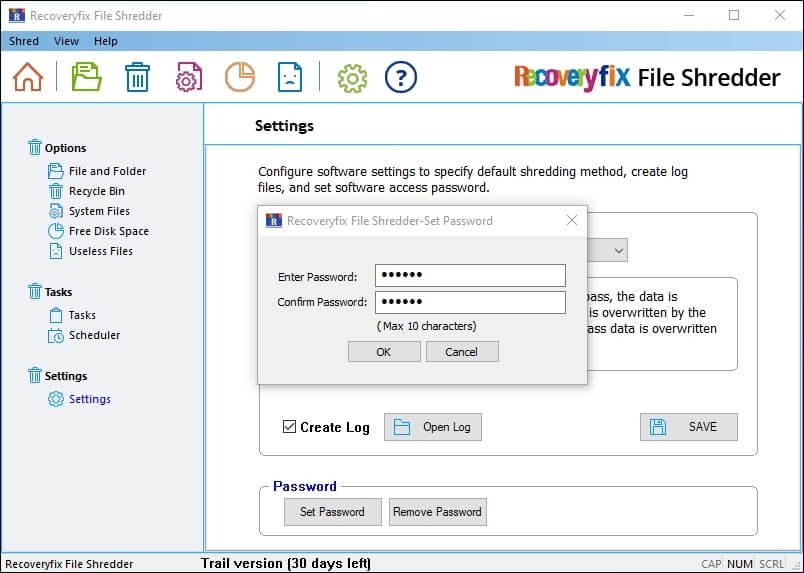
Task: Select System Files in sidebar
Action: (x=99, y=211)
